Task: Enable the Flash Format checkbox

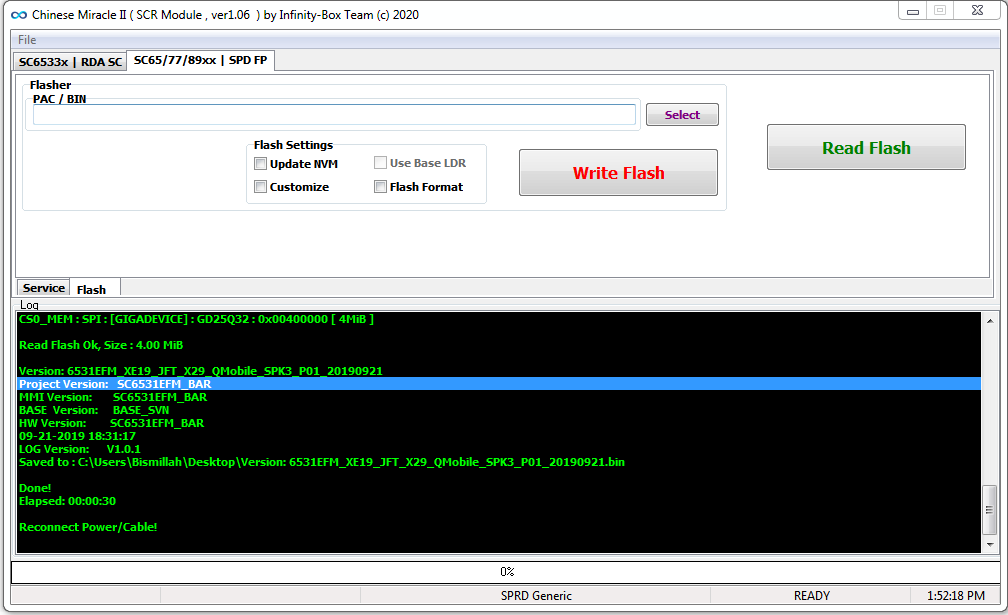Action: tap(381, 187)
